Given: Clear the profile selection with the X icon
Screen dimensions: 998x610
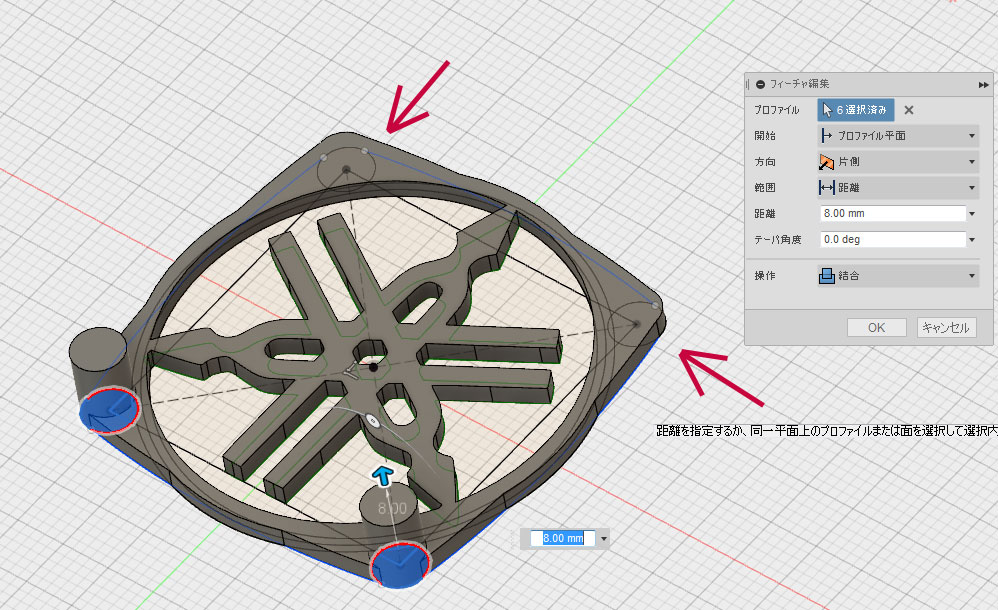Looking at the screenshot, I should [909, 110].
